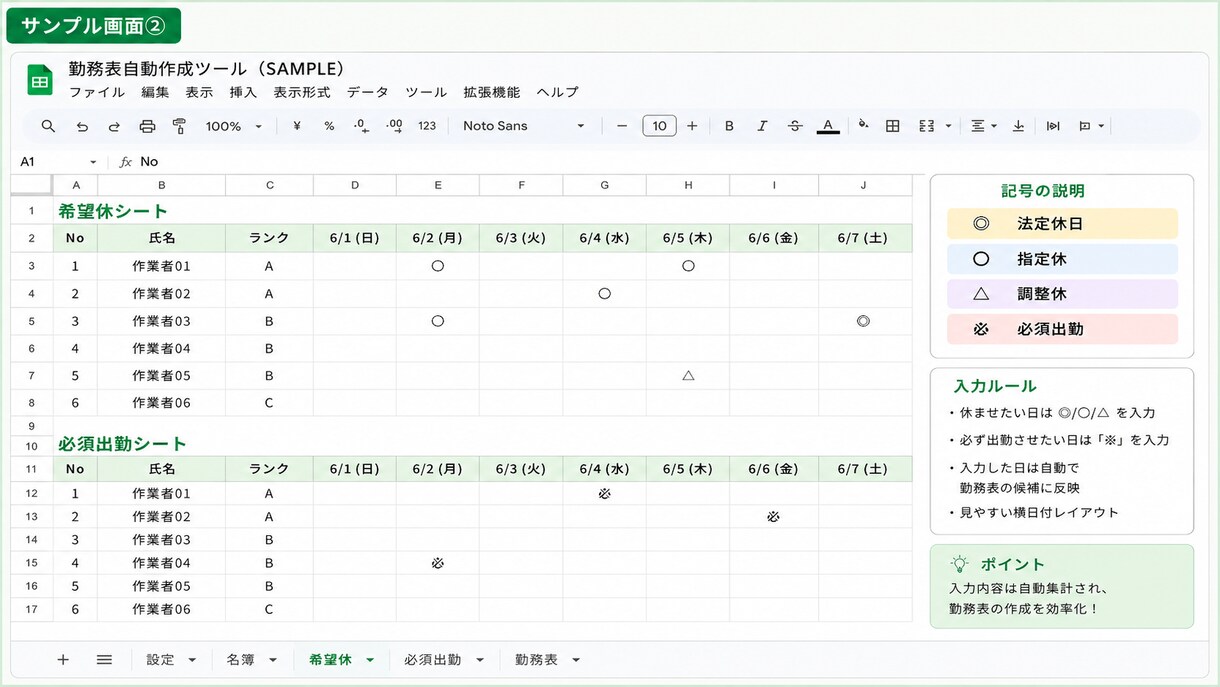This screenshot has height=687, width=1220.
Task: Click the search magnifier icon in toolbar
Action: pos(48,126)
